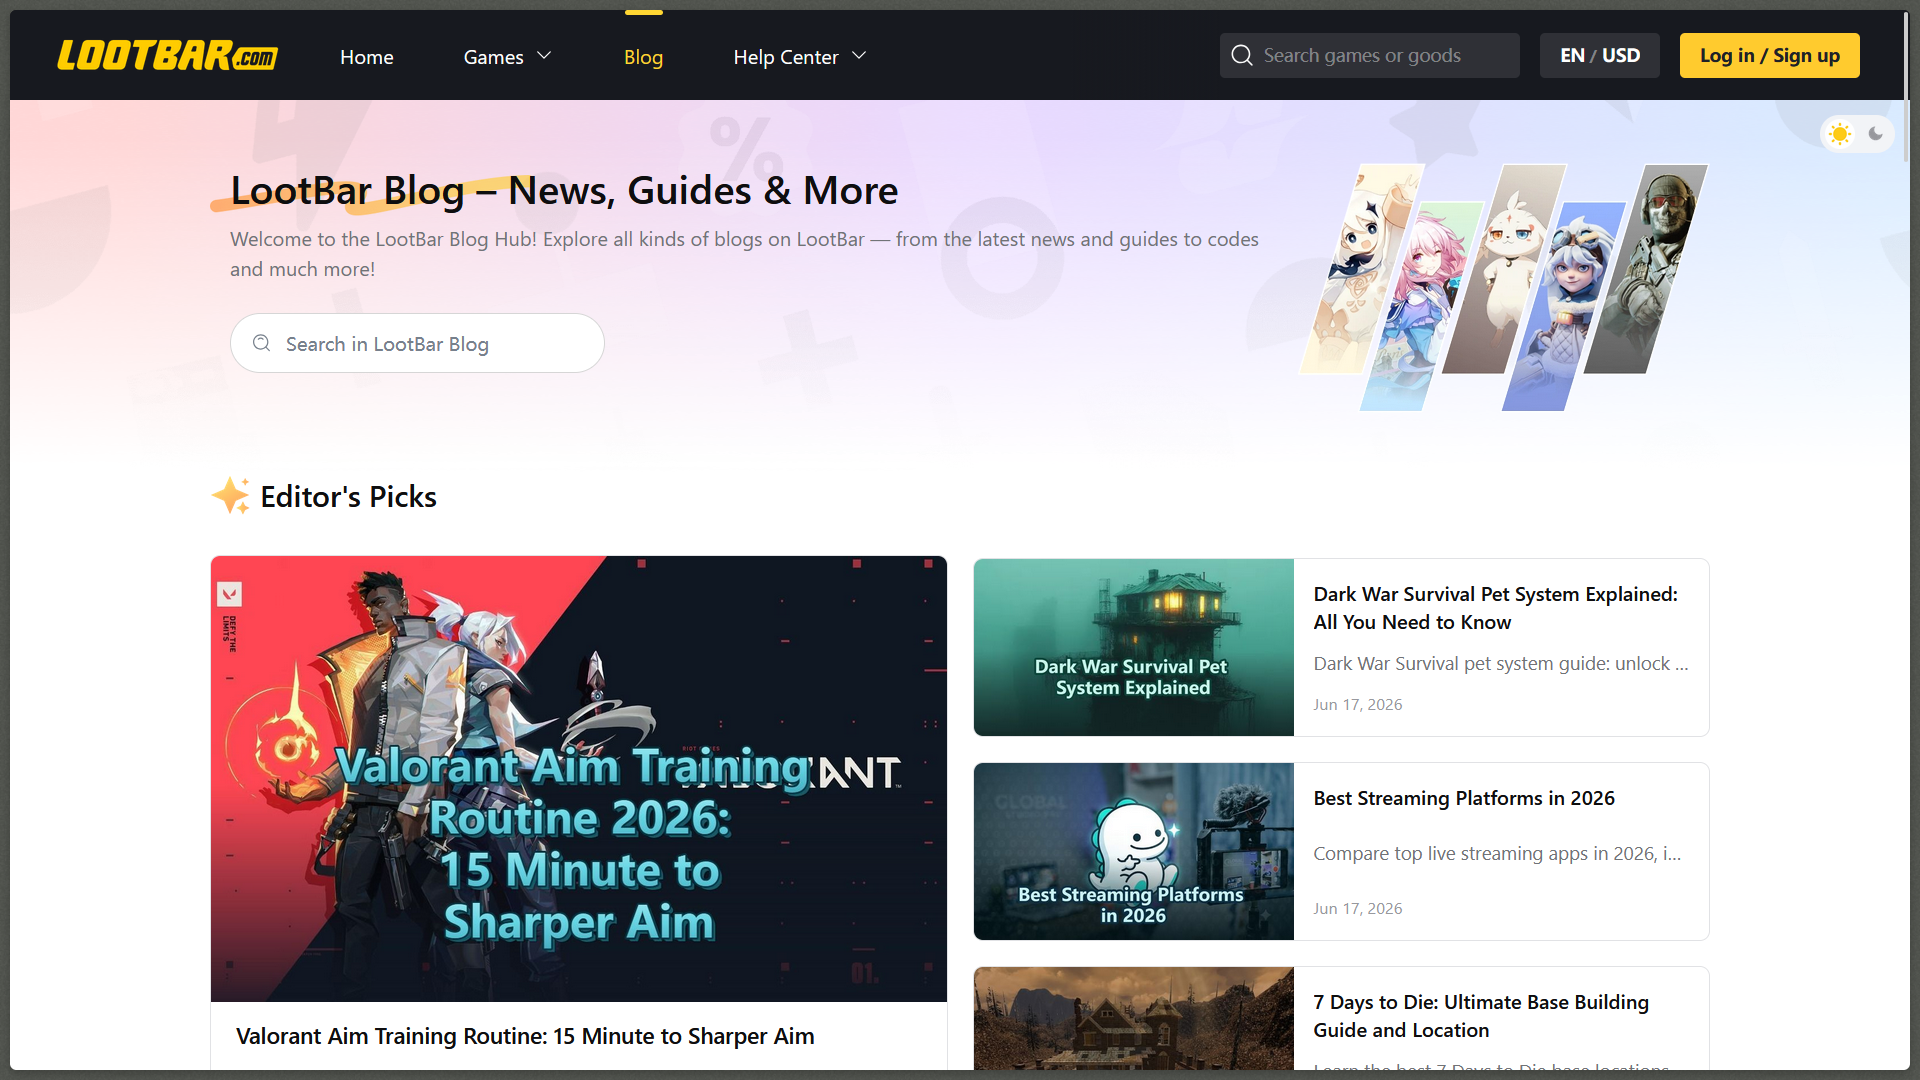Open the Best Streaming Platforms in 2026 title
1920x1080 pixels.
click(x=1464, y=798)
